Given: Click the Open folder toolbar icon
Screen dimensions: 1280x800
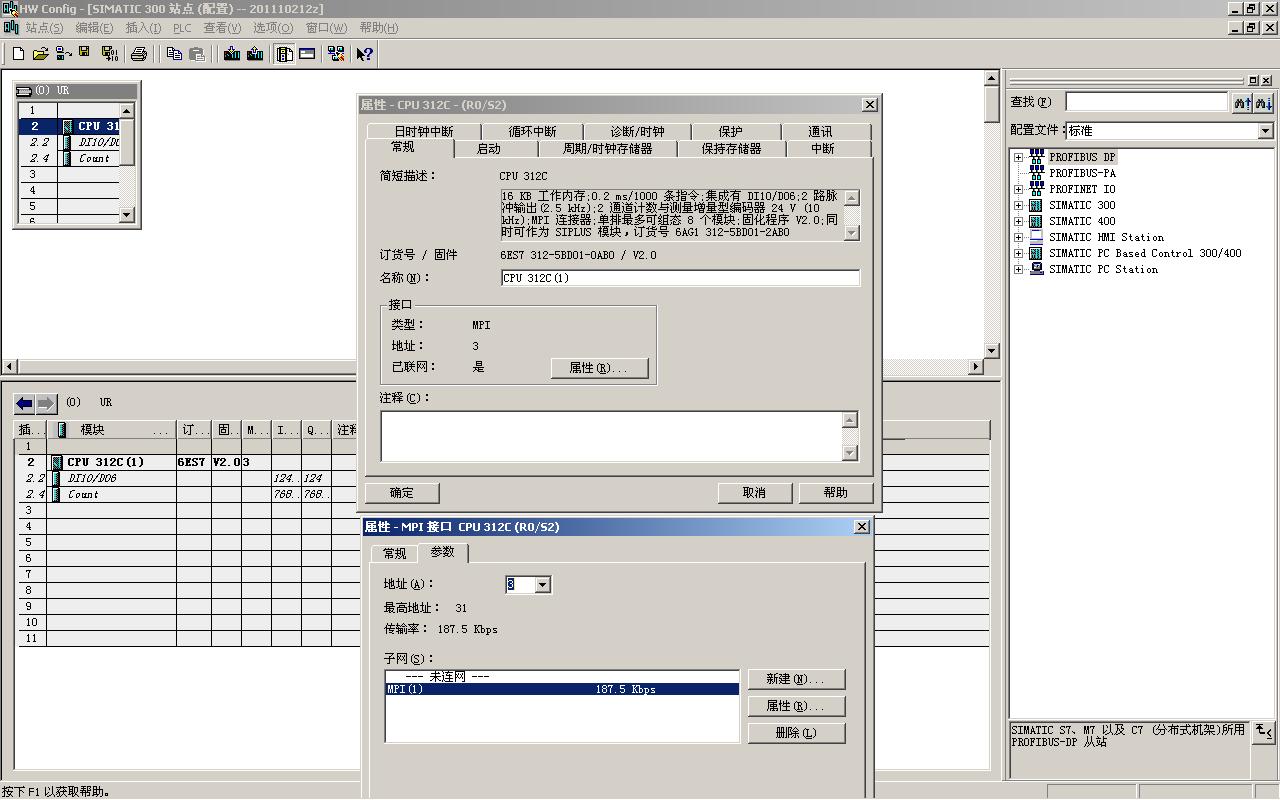Looking at the screenshot, I should point(41,54).
